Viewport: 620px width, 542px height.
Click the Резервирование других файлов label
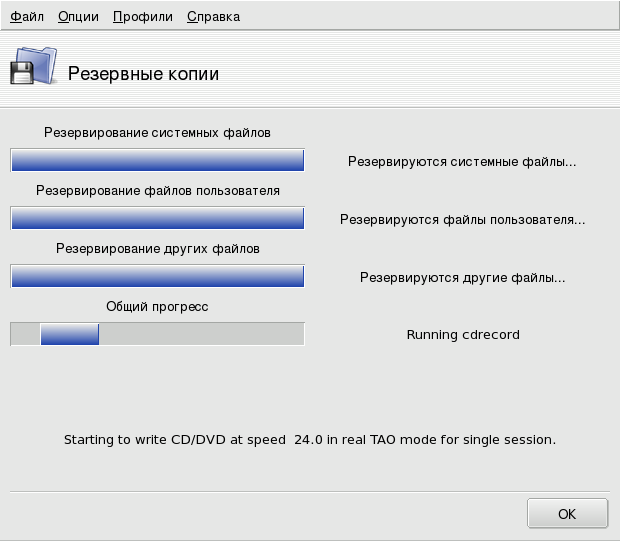[157, 248]
